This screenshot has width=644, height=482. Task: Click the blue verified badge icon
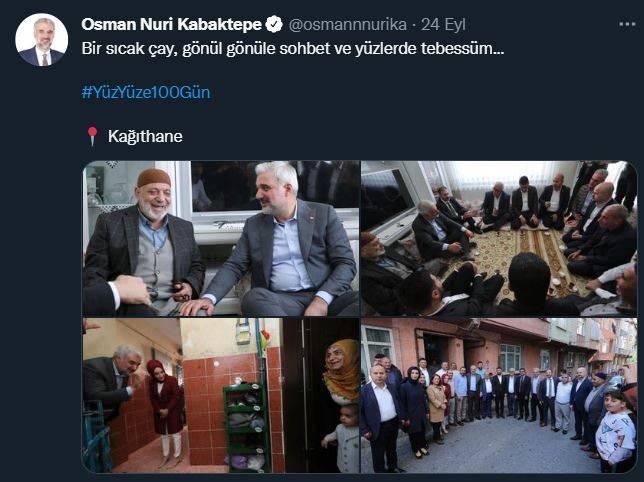click(274, 25)
